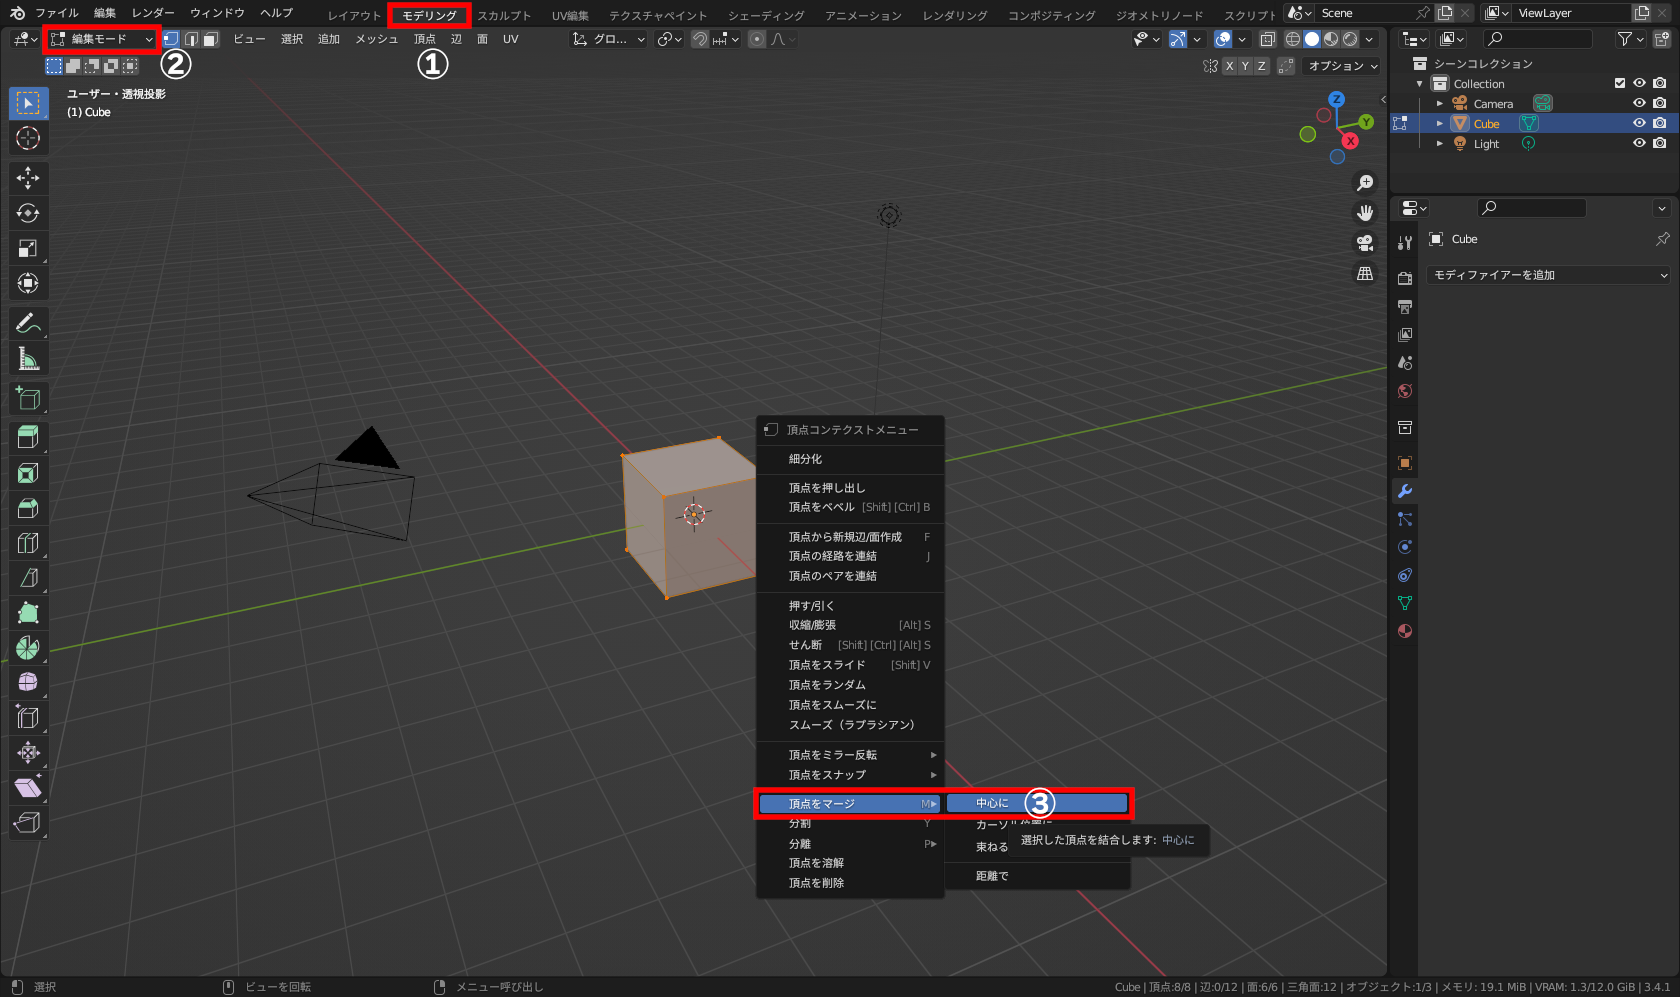Image resolution: width=1680 pixels, height=997 pixels.
Task: Expand the Cube item in outliner
Action: [x=1440, y=123]
